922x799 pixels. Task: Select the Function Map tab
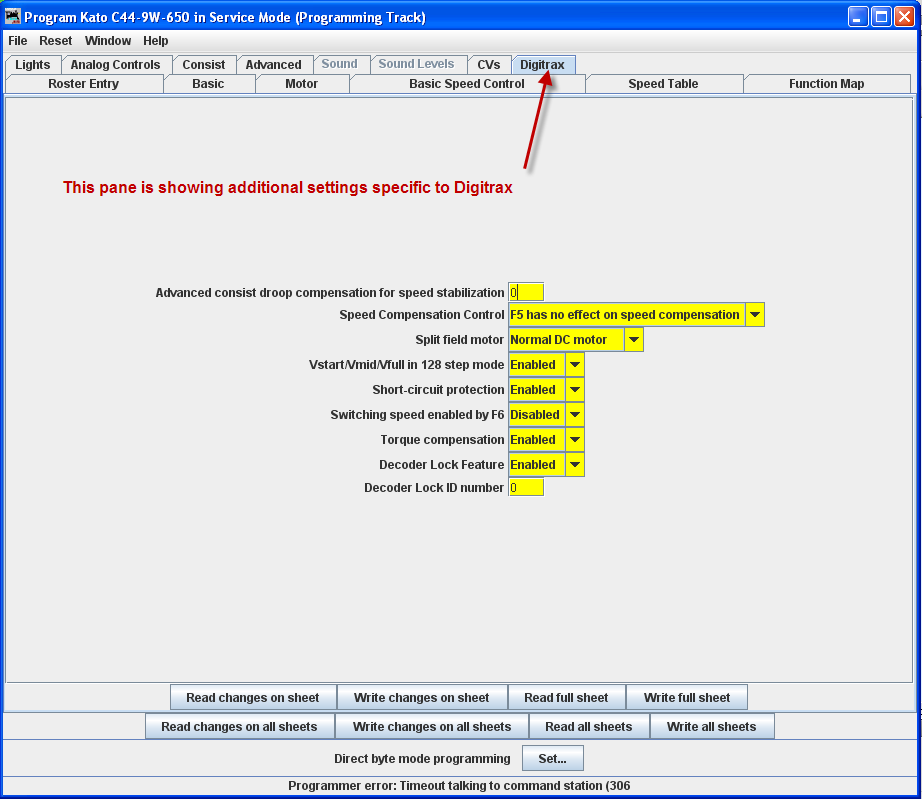[826, 84]
